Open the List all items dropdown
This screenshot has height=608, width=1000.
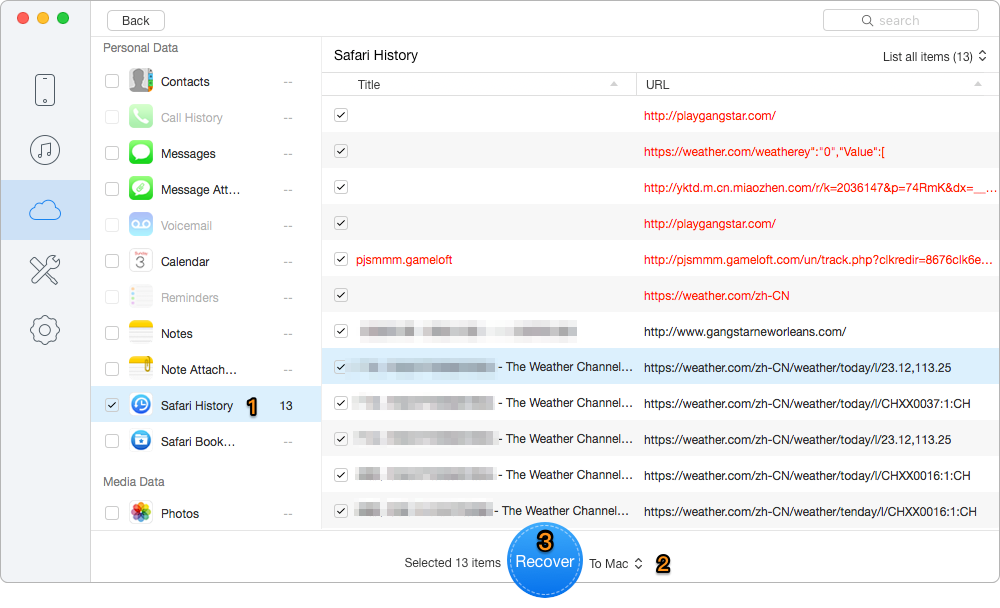pyautogui.click(x=934, y=56)
